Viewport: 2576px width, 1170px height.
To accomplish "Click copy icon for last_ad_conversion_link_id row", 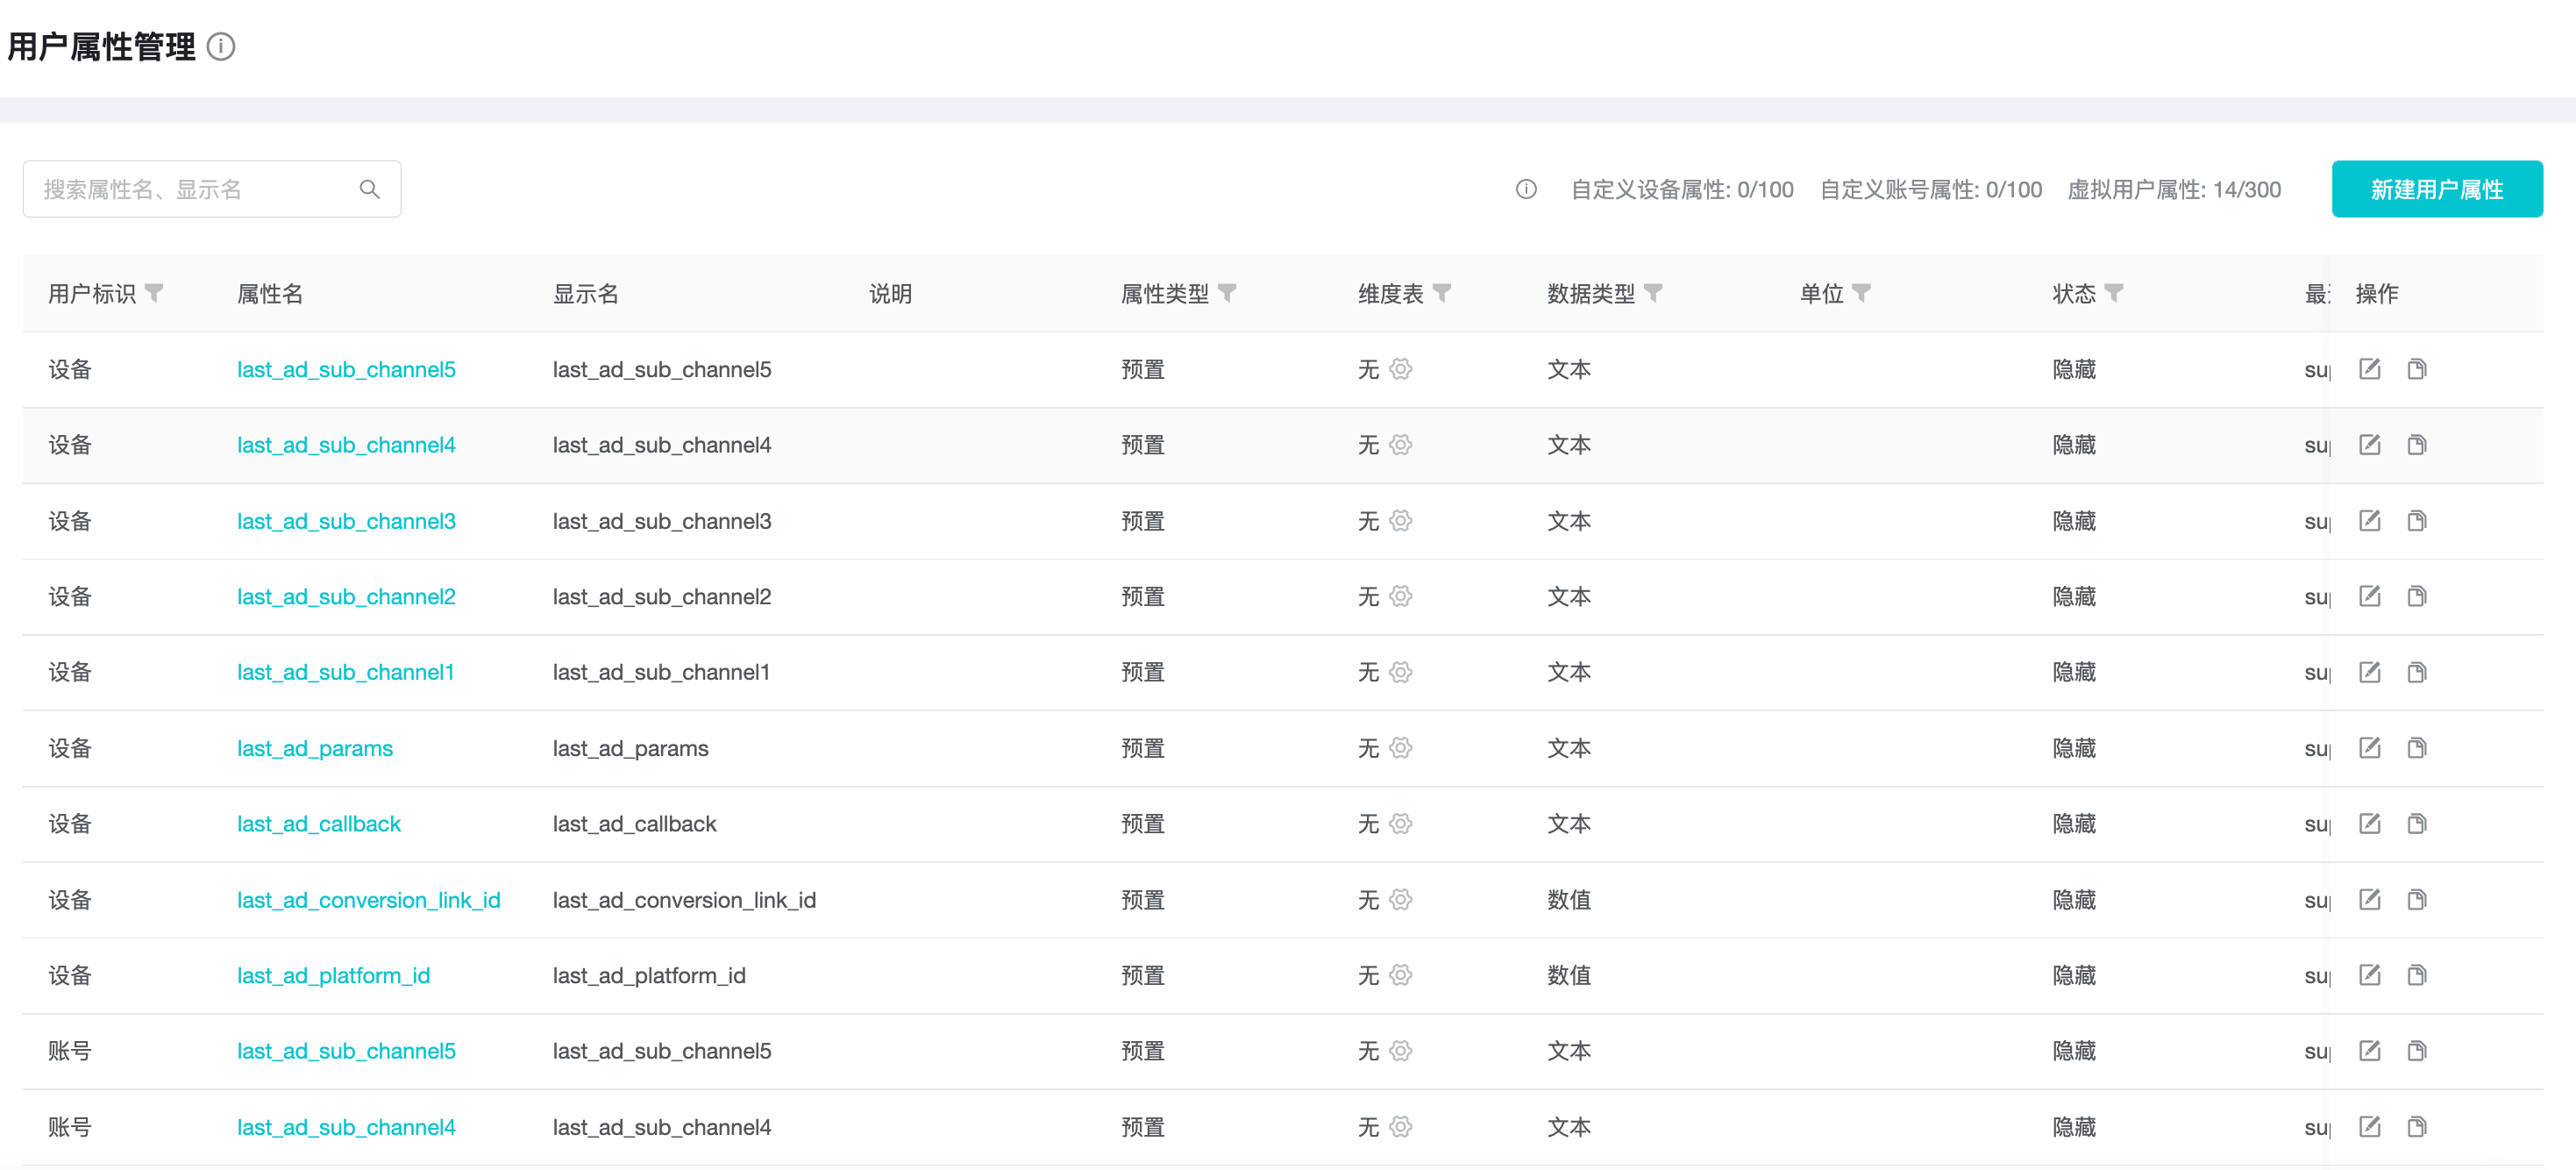I will click(2416, 900).
